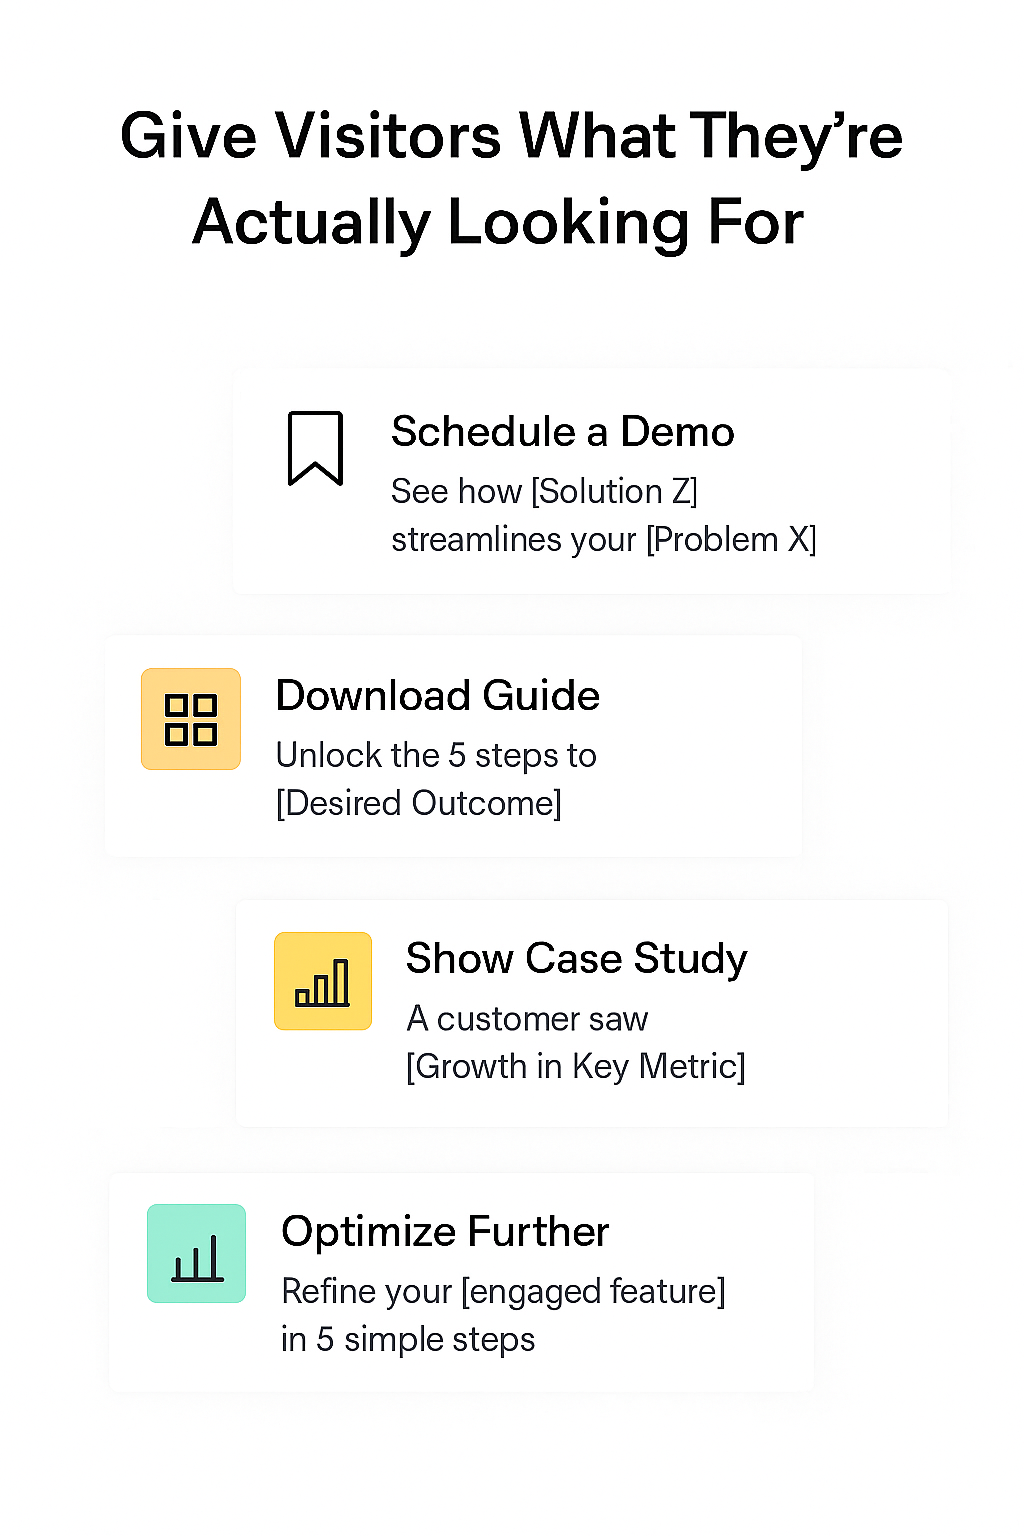Open the Schedule a Demo title
The image size is (1024, 1536).
click(x=562, y=432)
